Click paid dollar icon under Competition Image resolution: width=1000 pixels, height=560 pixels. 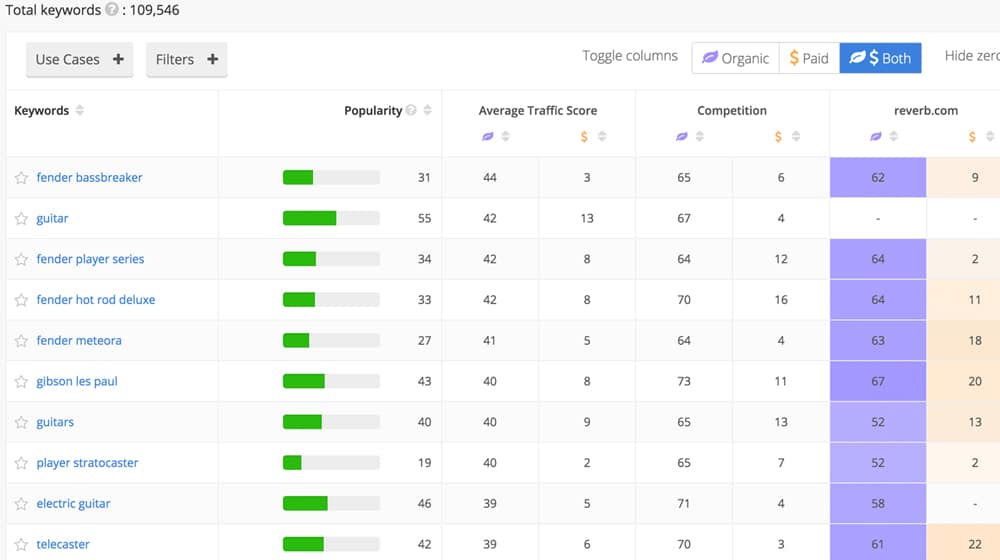pos(778,136)
